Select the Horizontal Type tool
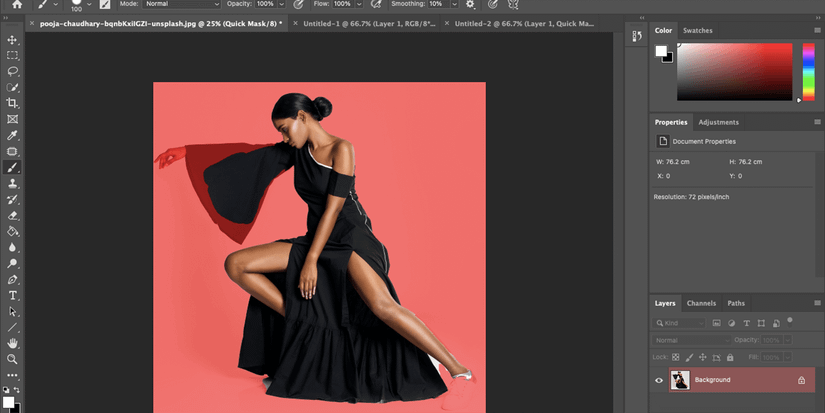The image size is (825, 413). click(13, 295)
